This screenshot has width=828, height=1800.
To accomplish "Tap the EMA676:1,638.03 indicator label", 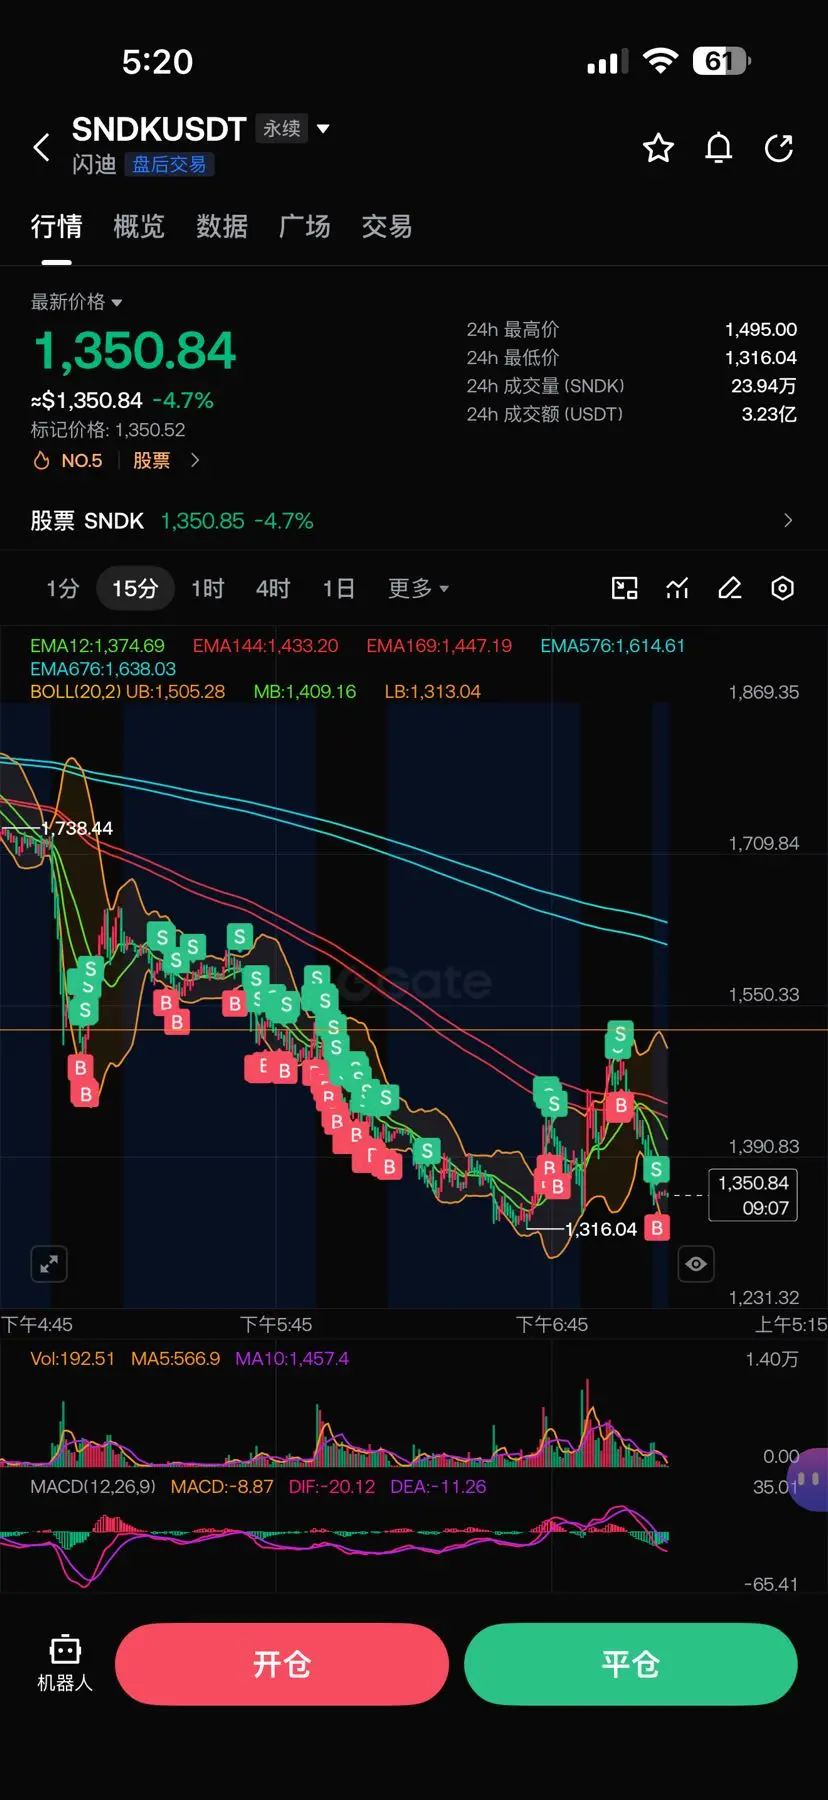I will [103, 669].
